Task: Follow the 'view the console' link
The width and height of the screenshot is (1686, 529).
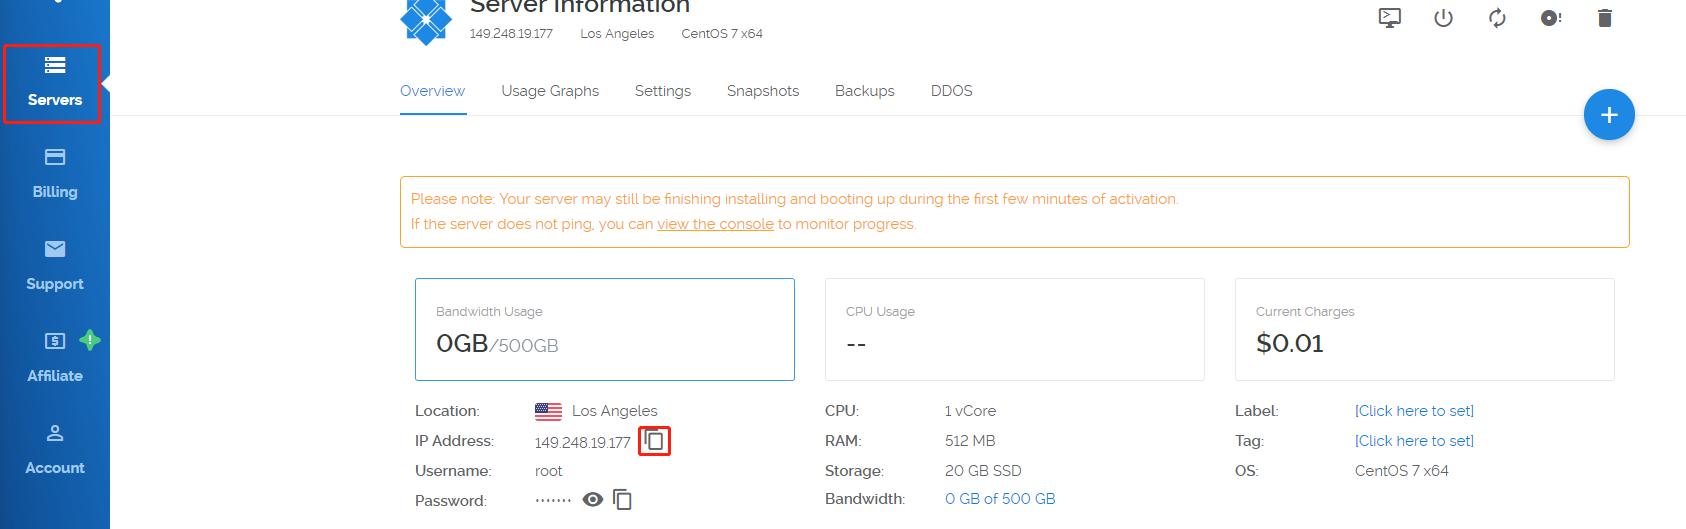Action: pos(715,224)
